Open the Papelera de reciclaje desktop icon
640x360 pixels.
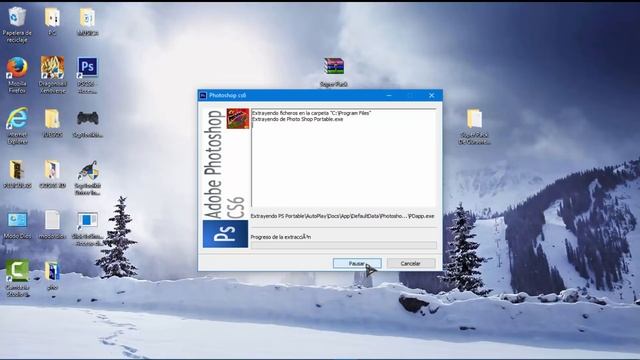coord(17,24)
